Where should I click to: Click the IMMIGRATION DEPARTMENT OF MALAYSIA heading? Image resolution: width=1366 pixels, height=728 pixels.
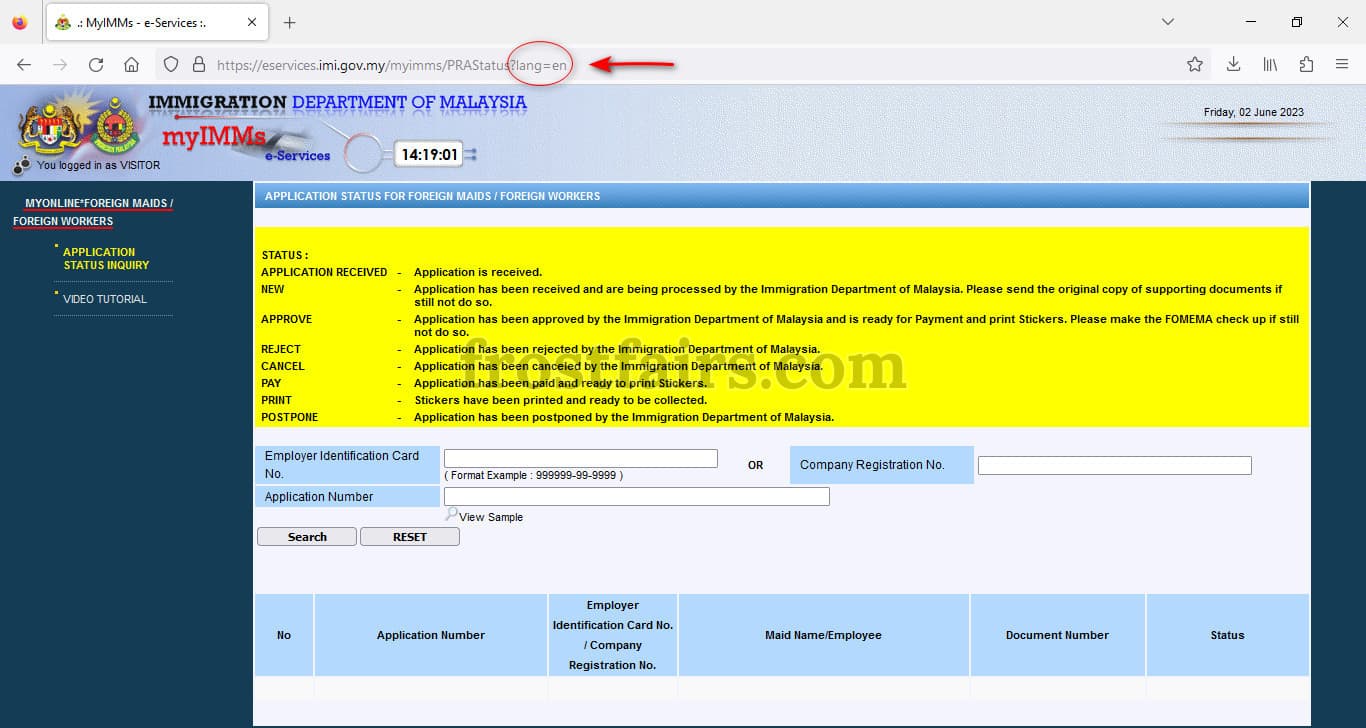337,102
